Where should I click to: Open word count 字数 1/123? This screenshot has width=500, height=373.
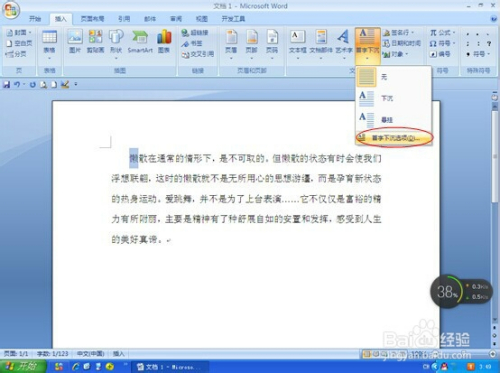pos(52,354)
